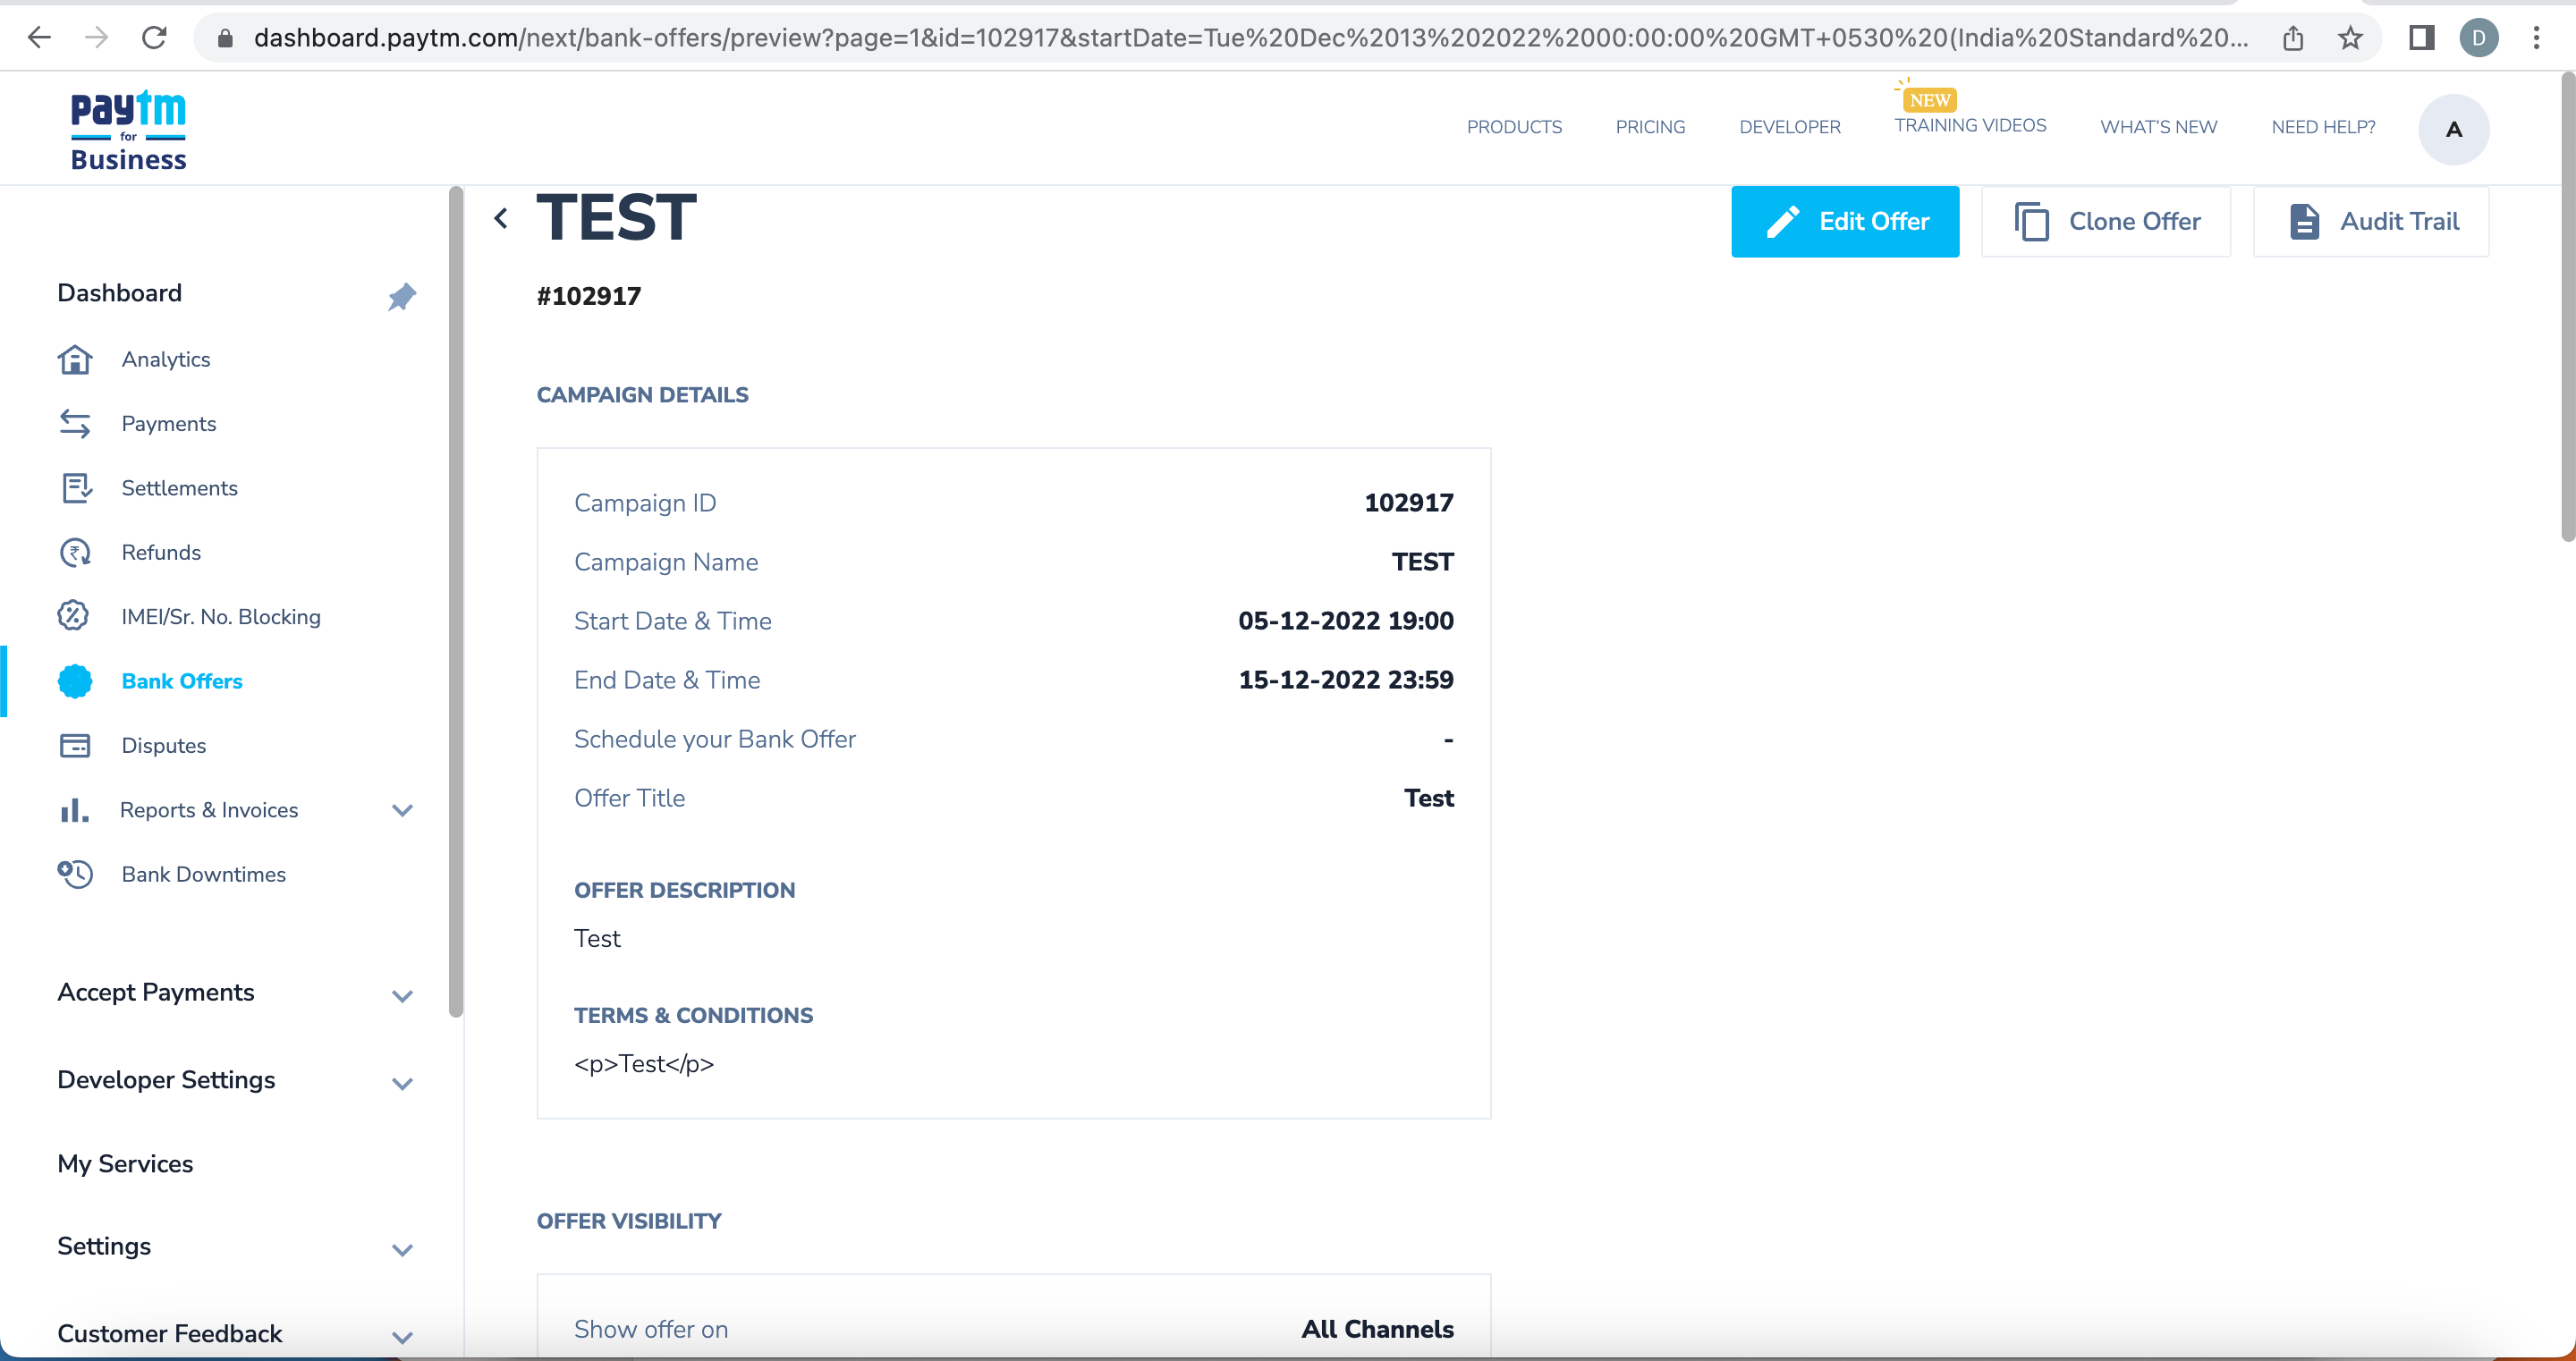The width and height of the screenshot is (2576, 1361).
Task: Open Payments in the sidebar
Action: point(169,423)
